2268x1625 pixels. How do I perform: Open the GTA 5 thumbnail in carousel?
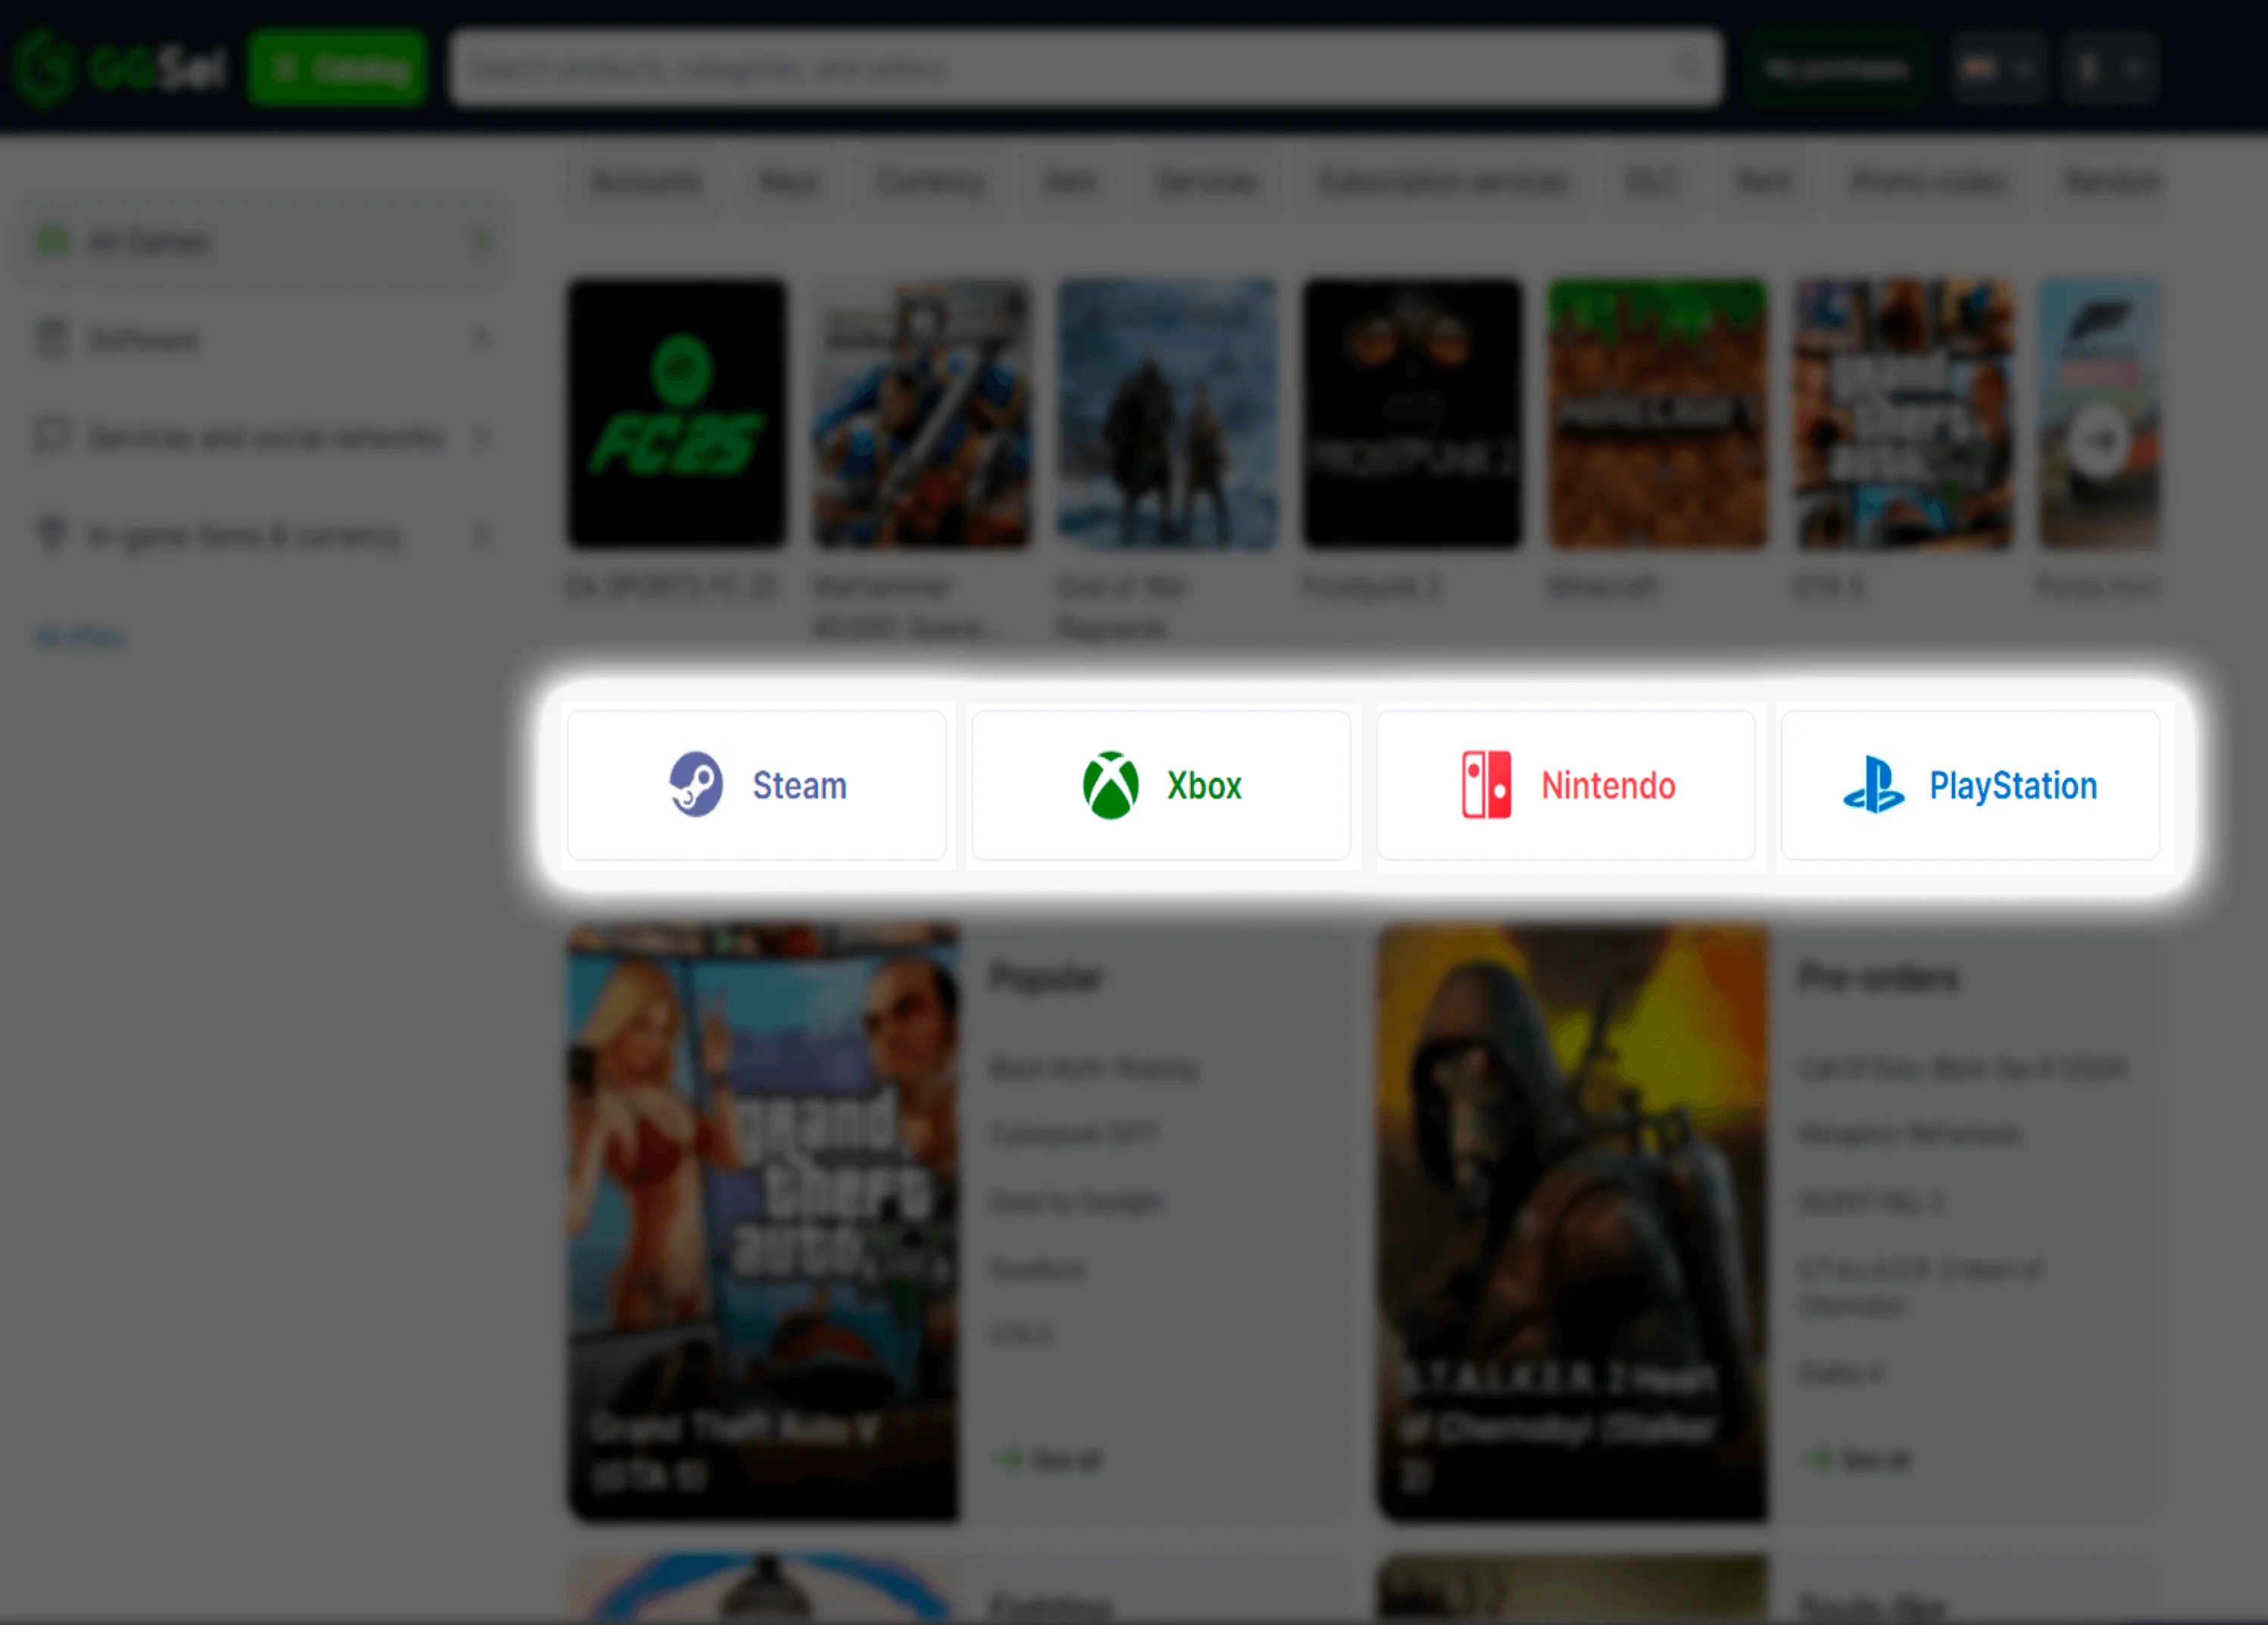coord(1902,413)
